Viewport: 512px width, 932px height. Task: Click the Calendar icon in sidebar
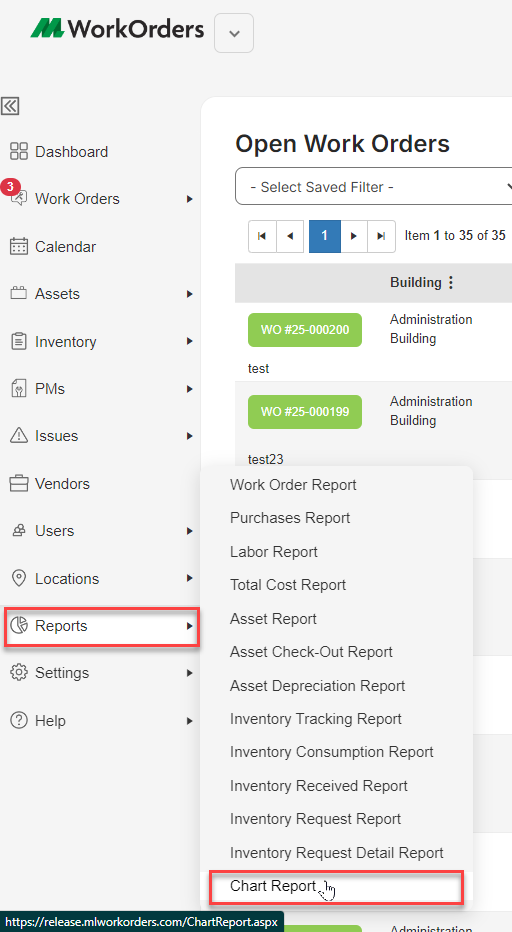coord(19,246)
